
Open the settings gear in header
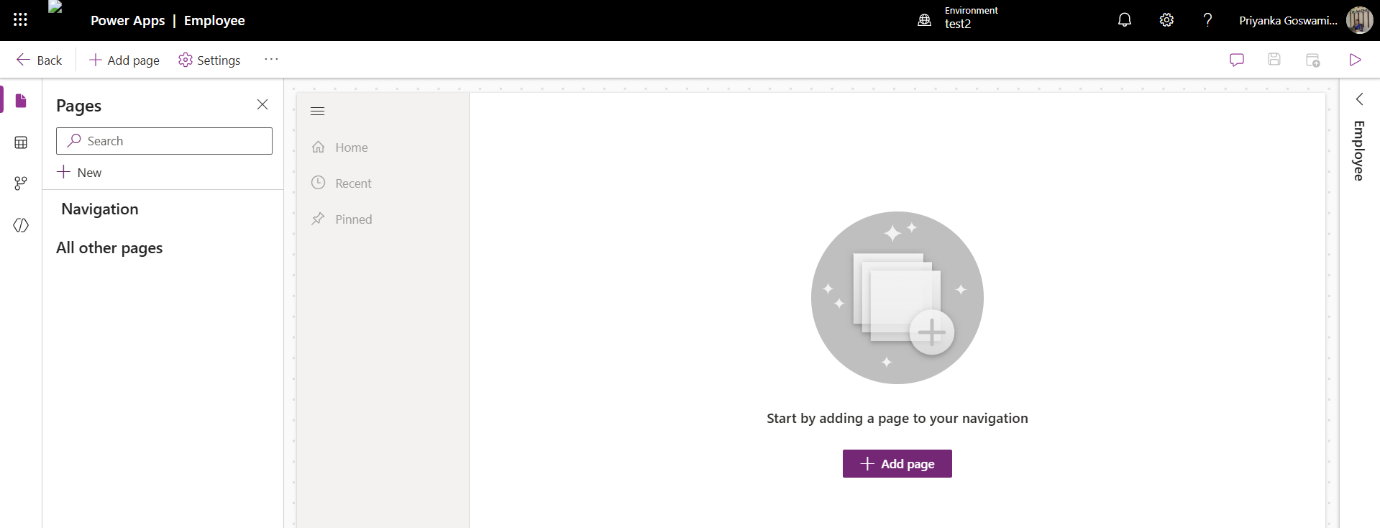click(1166, 20)
